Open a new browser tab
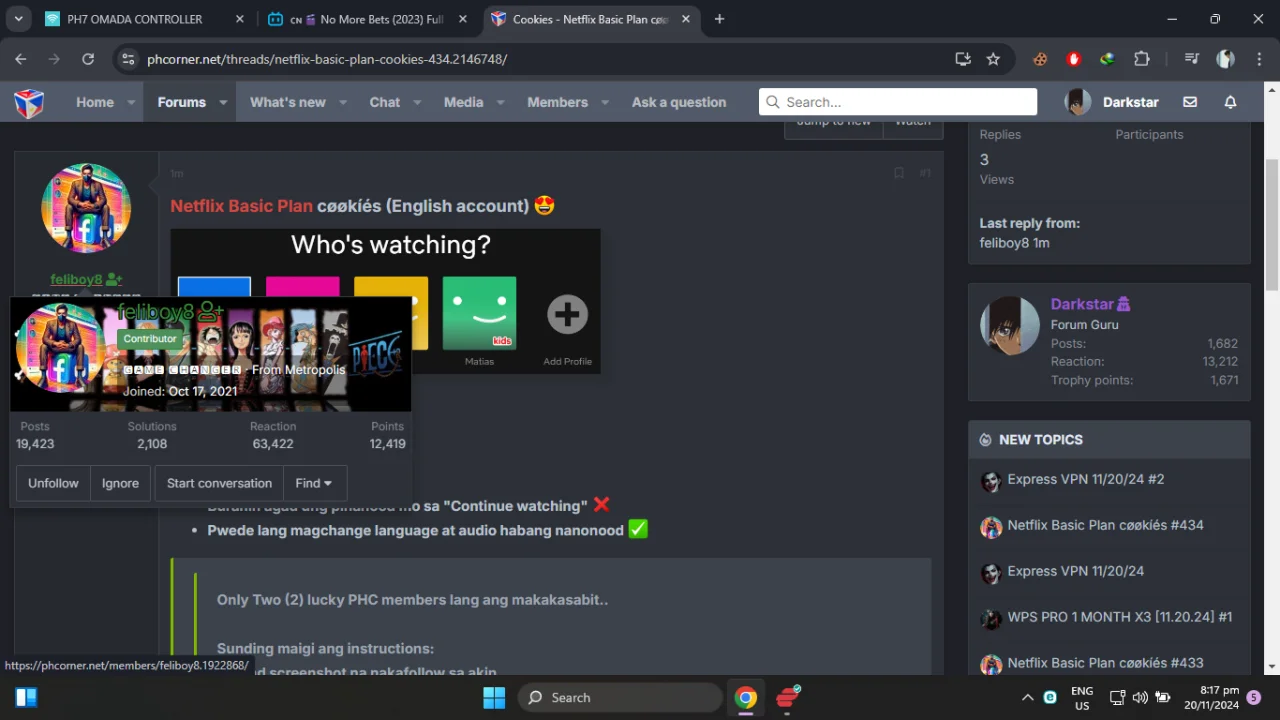Viewport: 1280px width, 720px height. (x=719, y=19)
